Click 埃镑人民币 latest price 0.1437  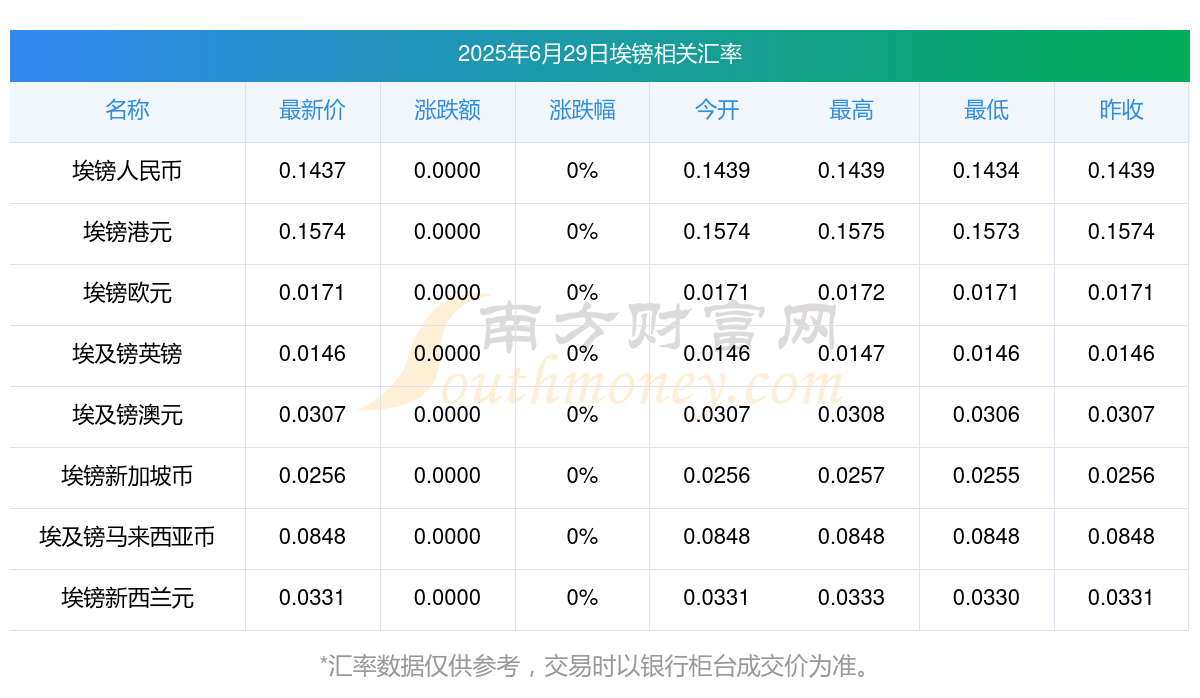point(312,171)
